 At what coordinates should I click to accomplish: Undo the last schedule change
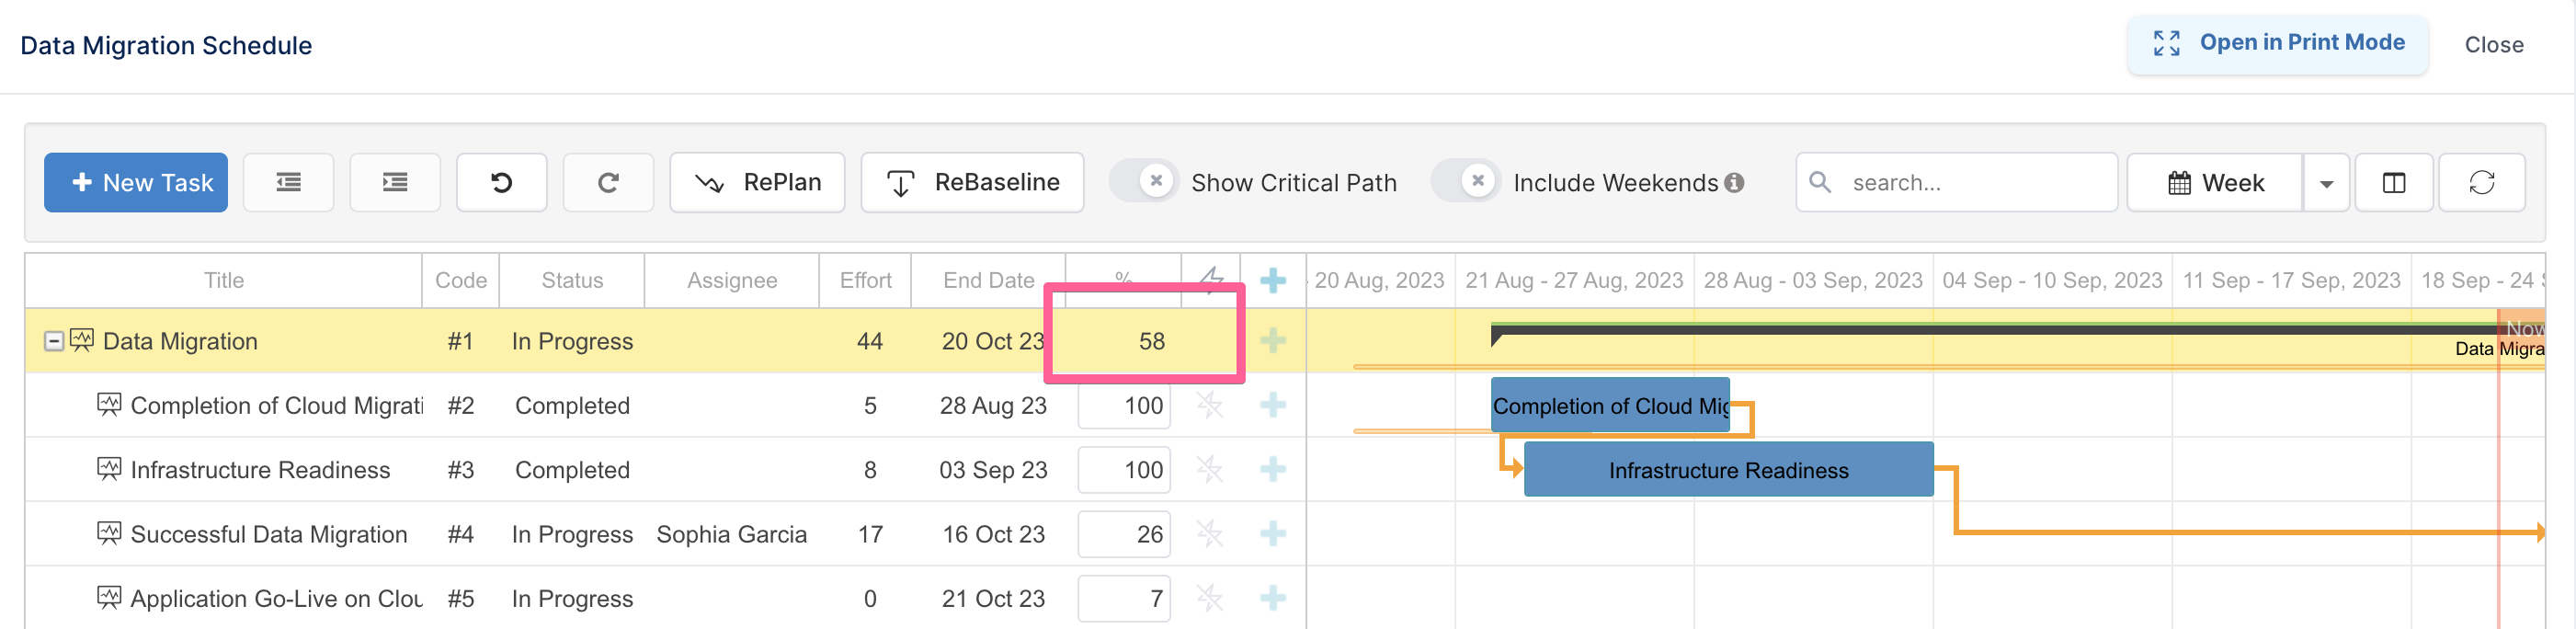[x=502, y=182]
